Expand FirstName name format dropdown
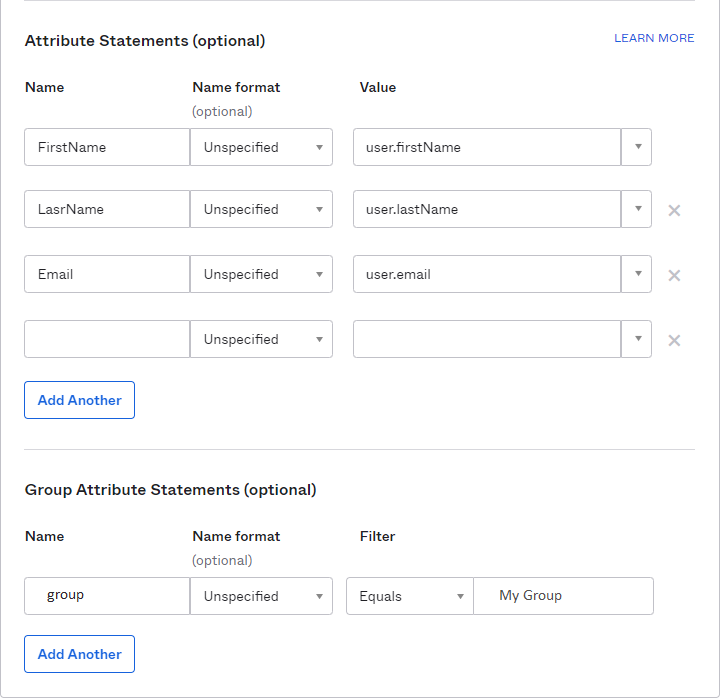The image size is (726, 700). (262, 147)
